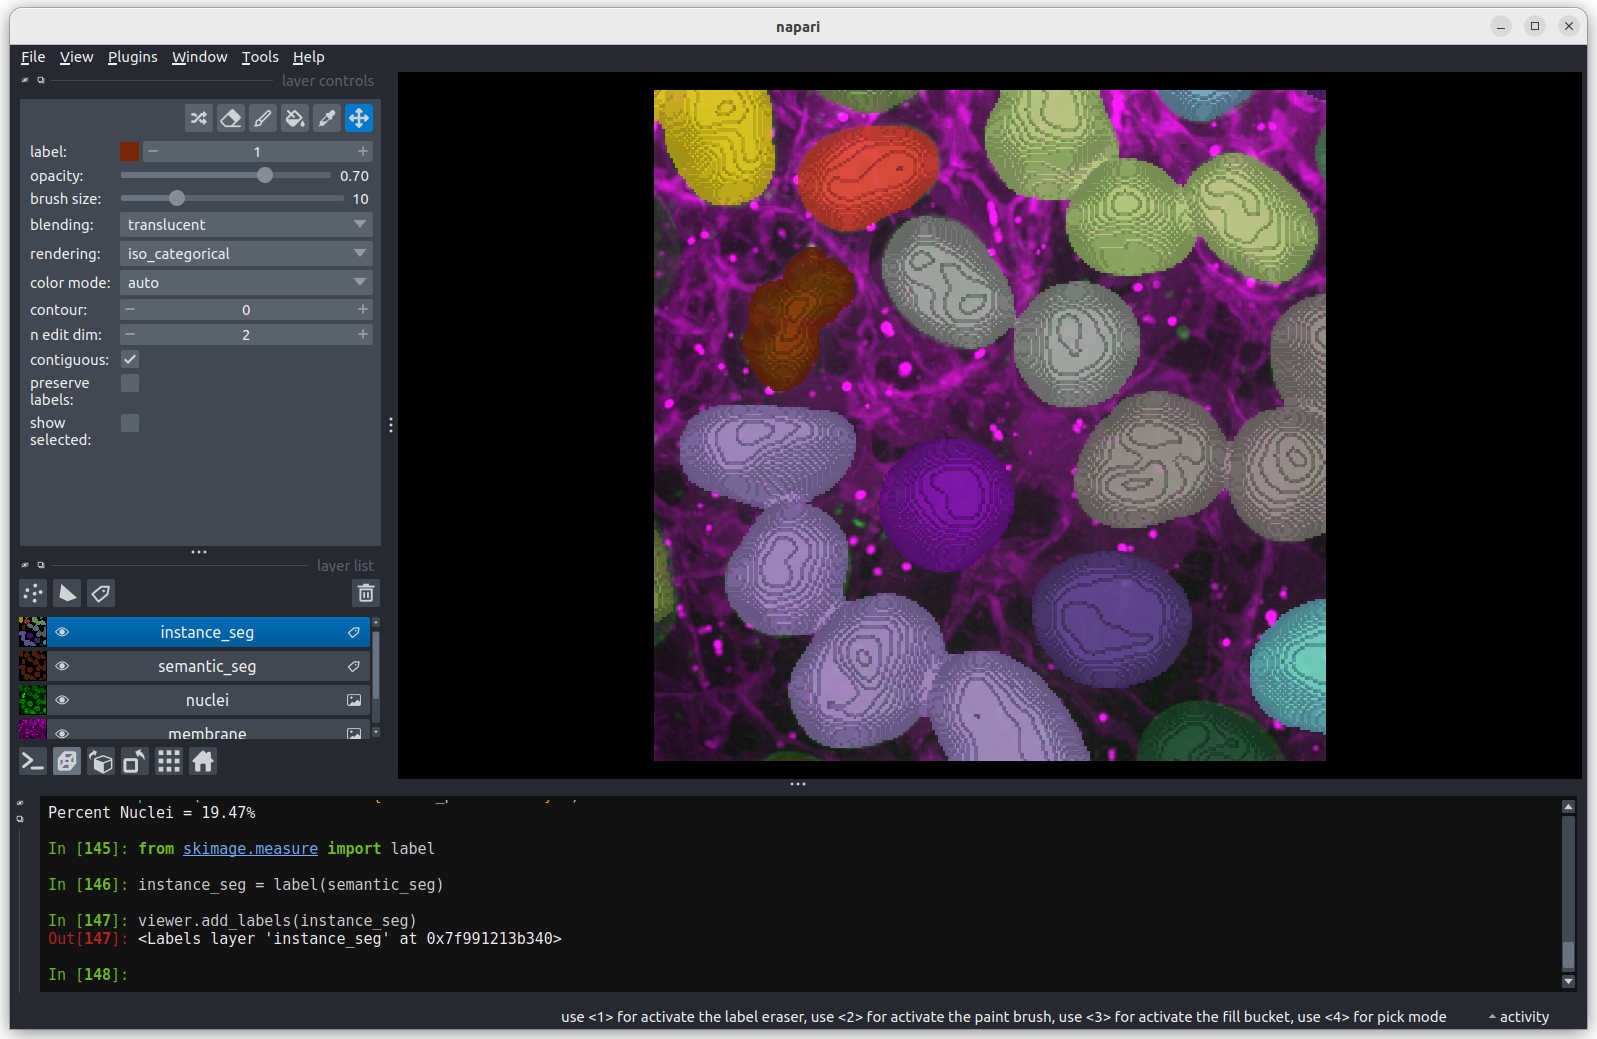Screen dimensions: 1597x1039
Task: Hide the semantic_seg layer via eye icon
Action: point(62,666)
